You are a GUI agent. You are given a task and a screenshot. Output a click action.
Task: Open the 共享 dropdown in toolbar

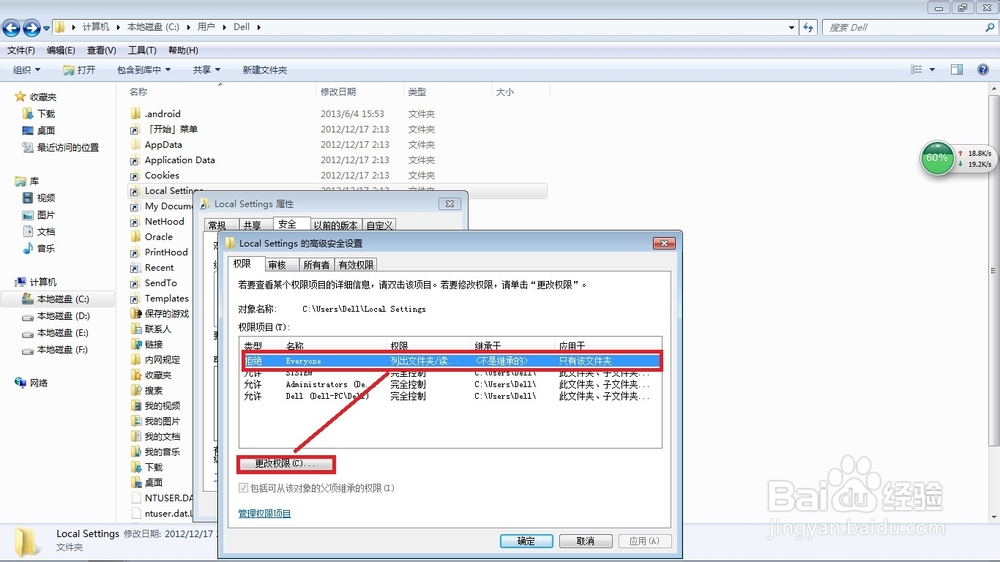pos(207,70)
